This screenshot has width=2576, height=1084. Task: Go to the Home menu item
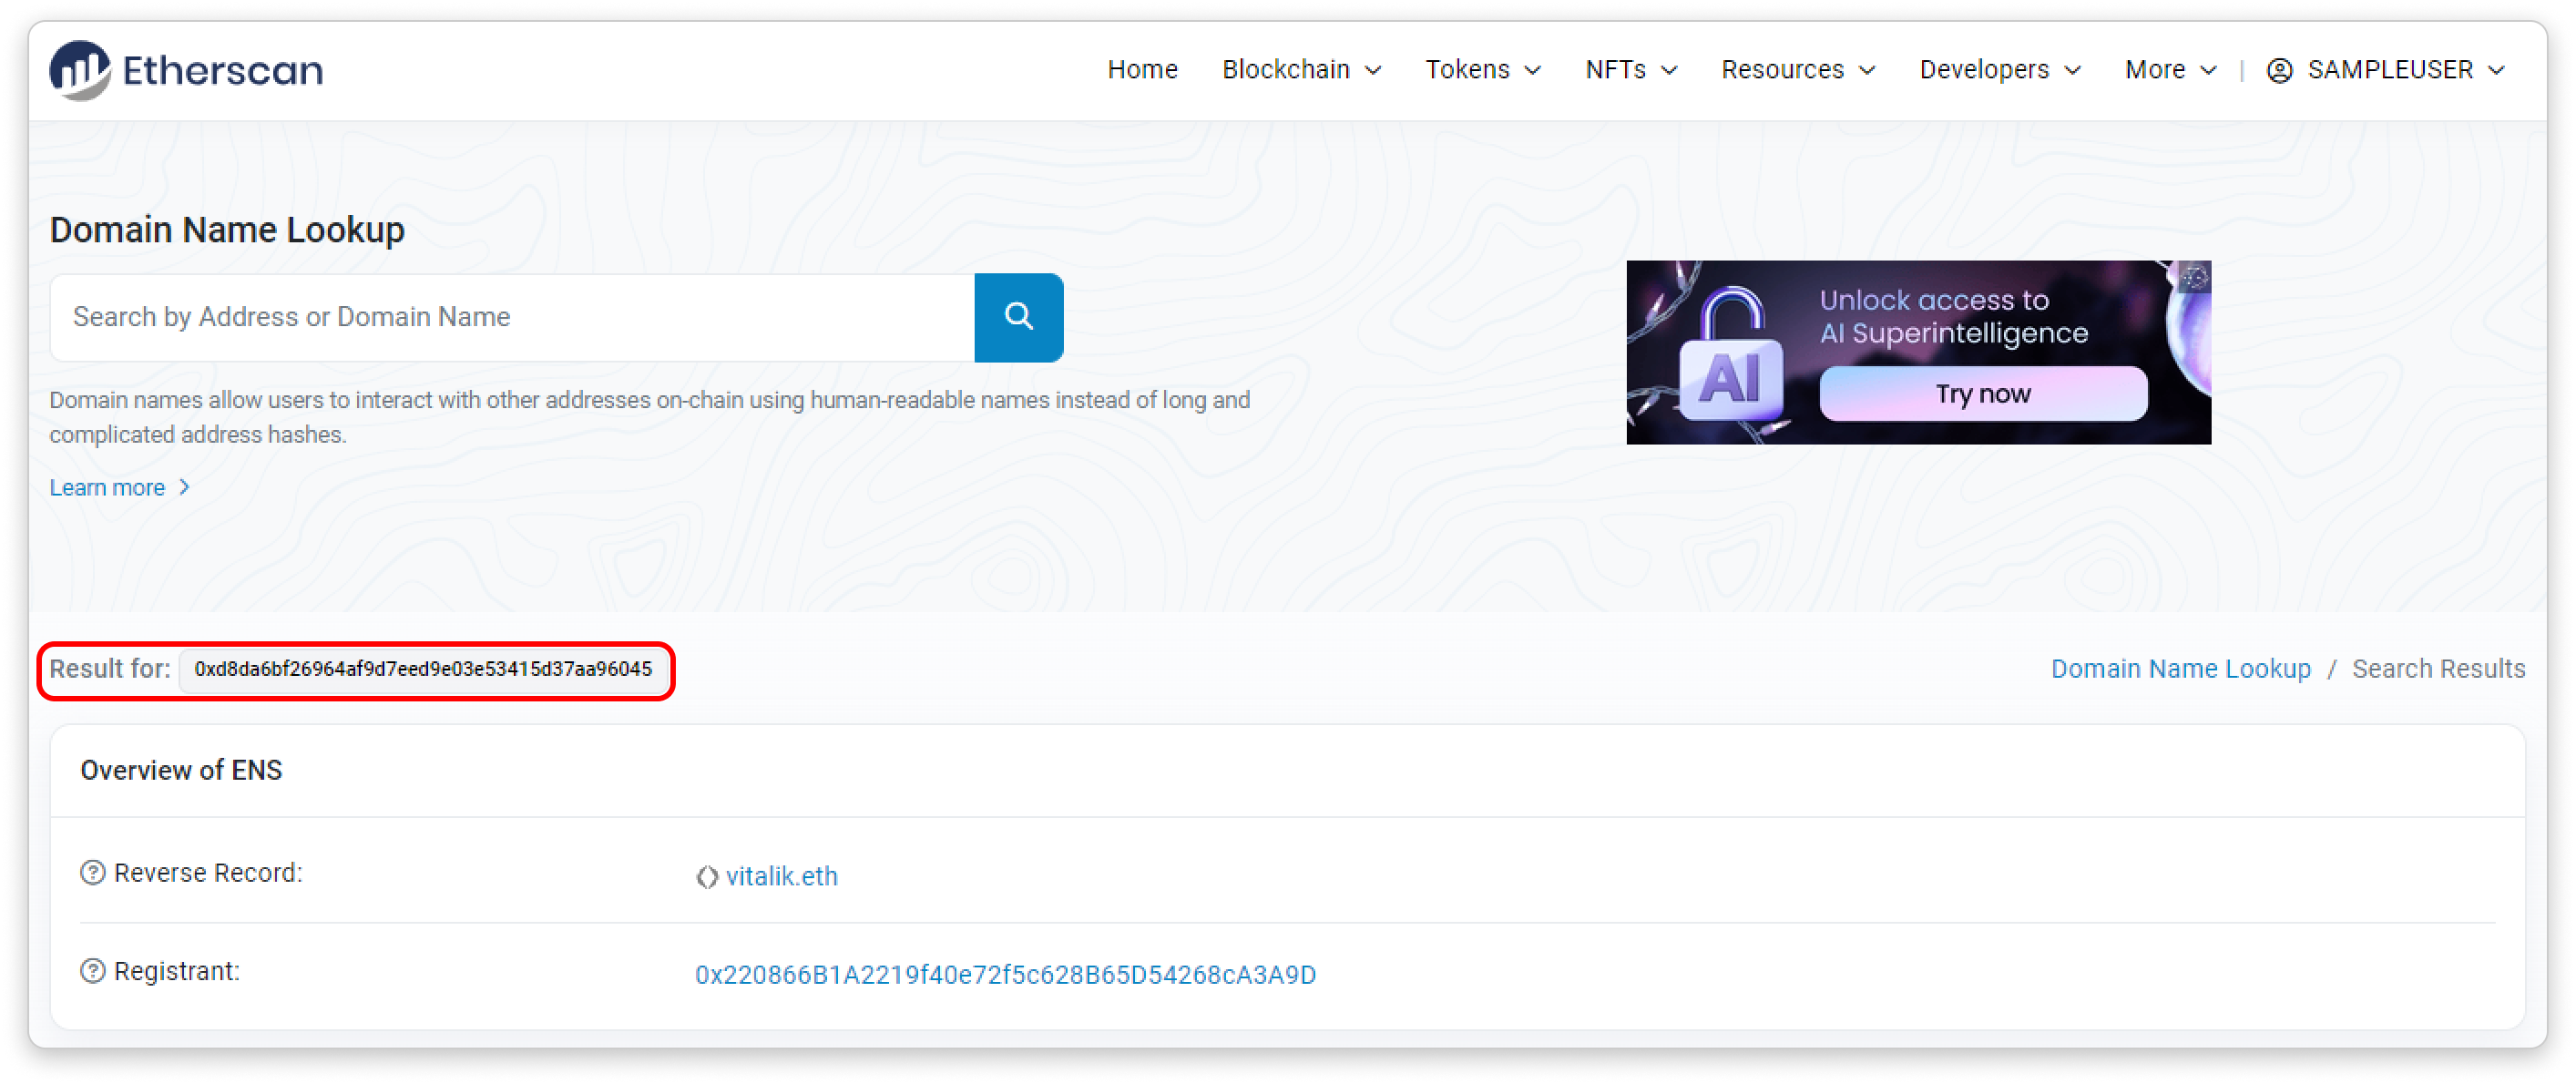[x=1142, y=70]
